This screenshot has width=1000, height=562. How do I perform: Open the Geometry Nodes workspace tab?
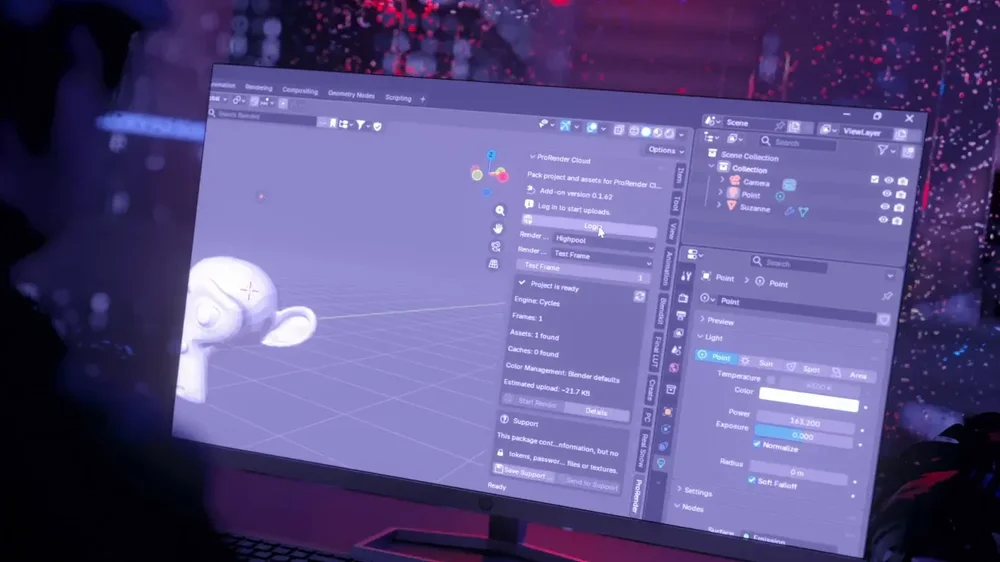(x=351, y=94)
